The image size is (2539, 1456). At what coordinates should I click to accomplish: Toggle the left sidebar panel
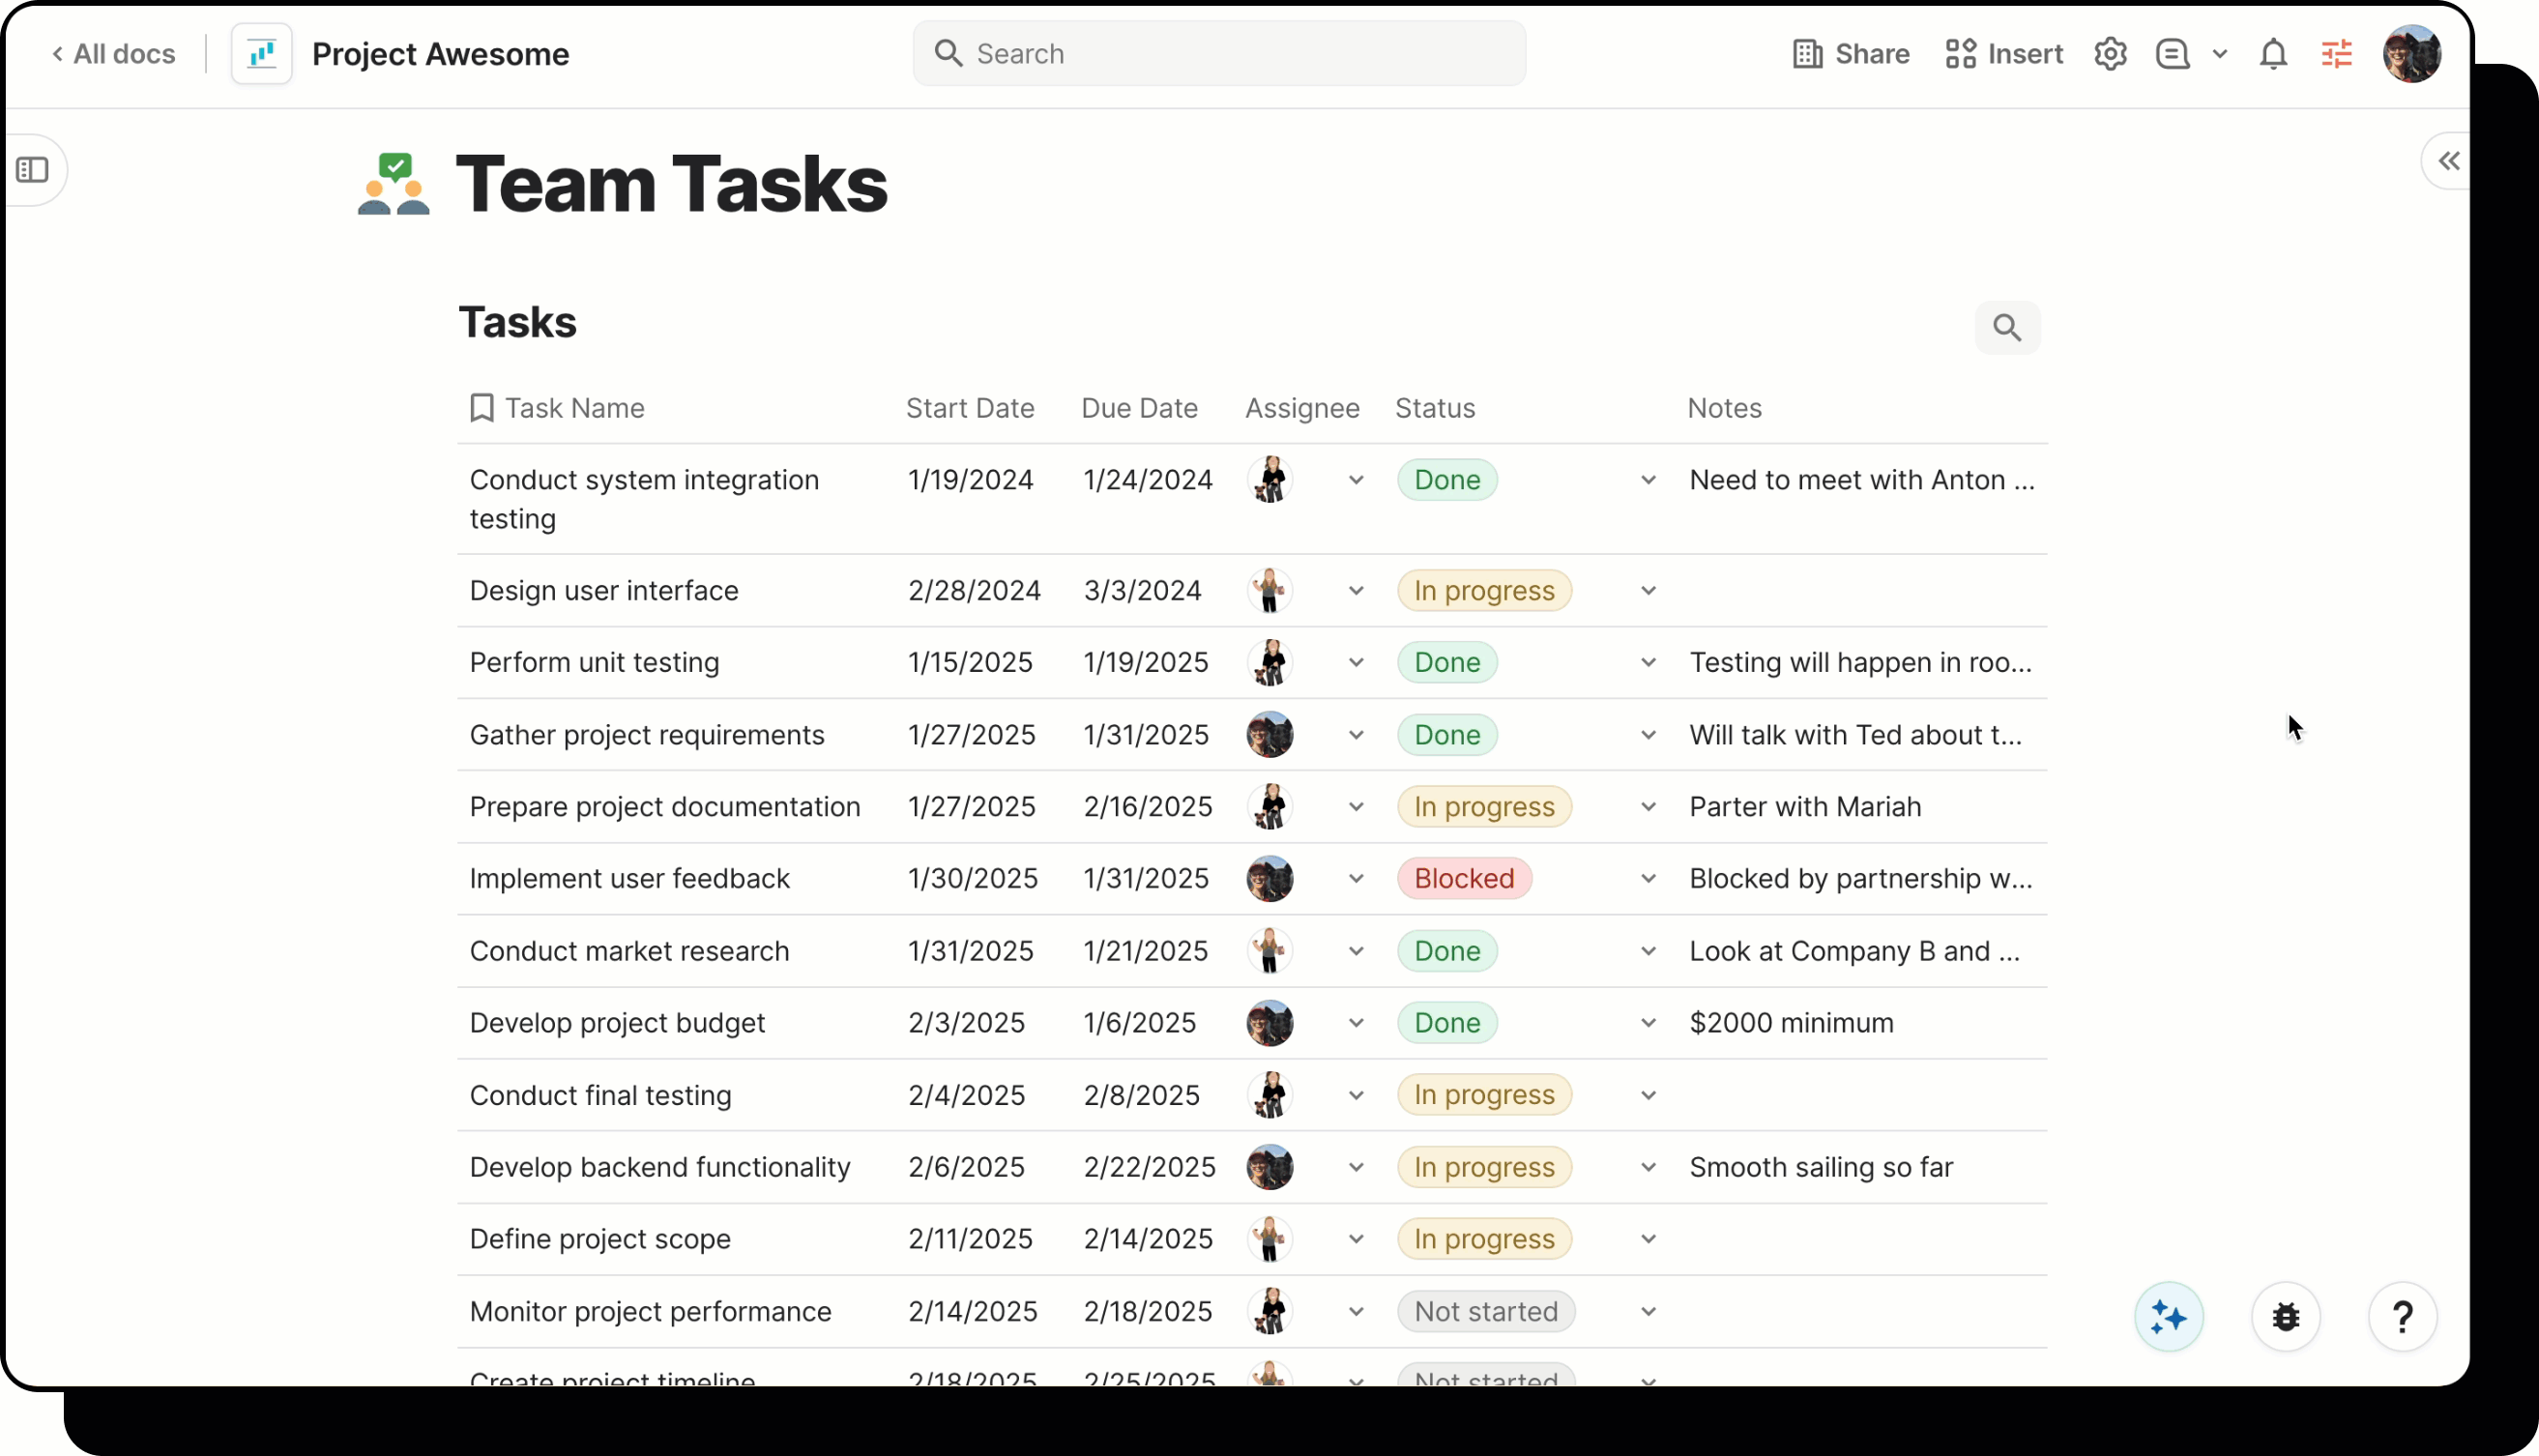(x=33, y=170)
